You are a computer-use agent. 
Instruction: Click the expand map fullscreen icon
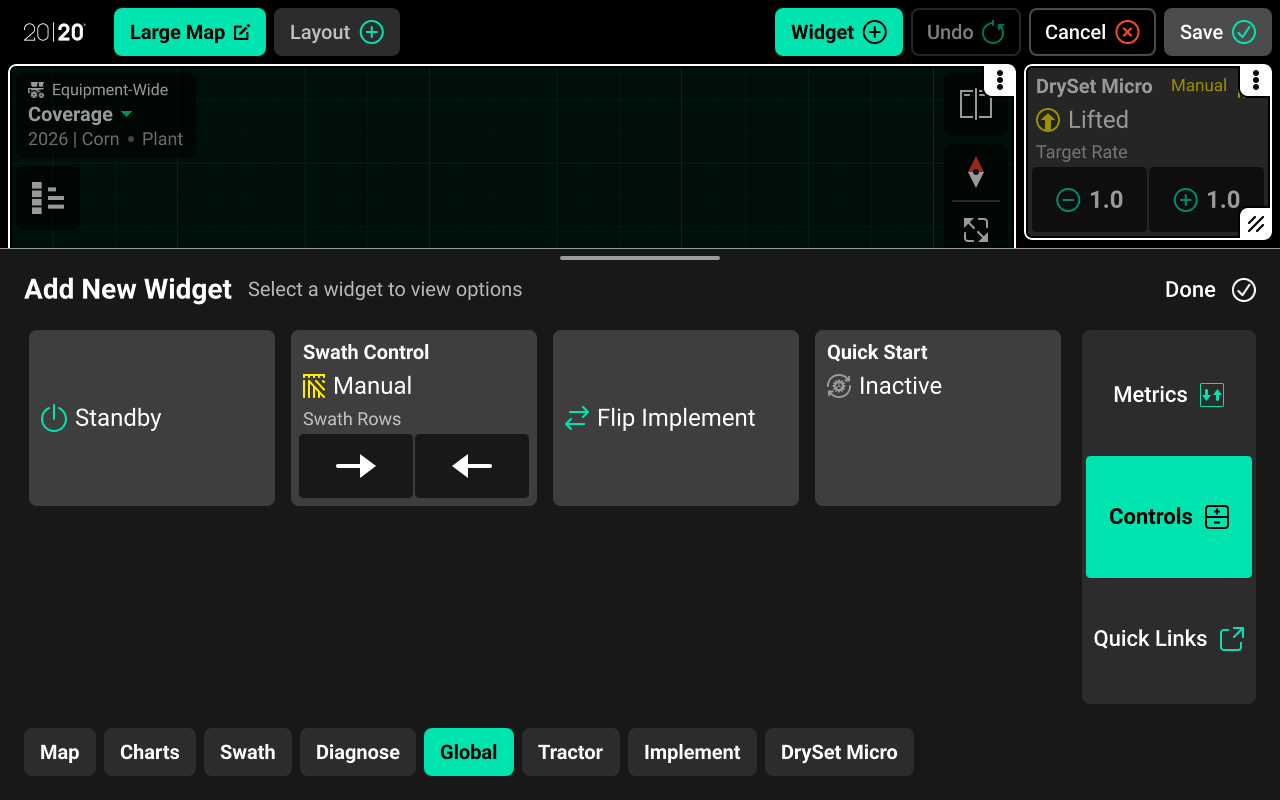[975, 230]
